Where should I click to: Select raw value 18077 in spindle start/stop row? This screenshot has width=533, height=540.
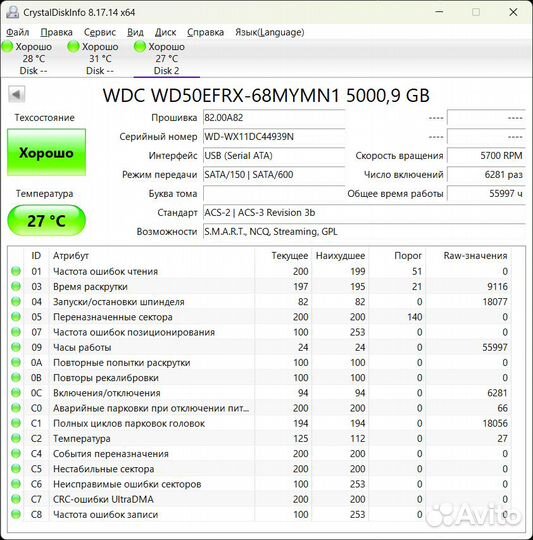click(x=495, y=302)
